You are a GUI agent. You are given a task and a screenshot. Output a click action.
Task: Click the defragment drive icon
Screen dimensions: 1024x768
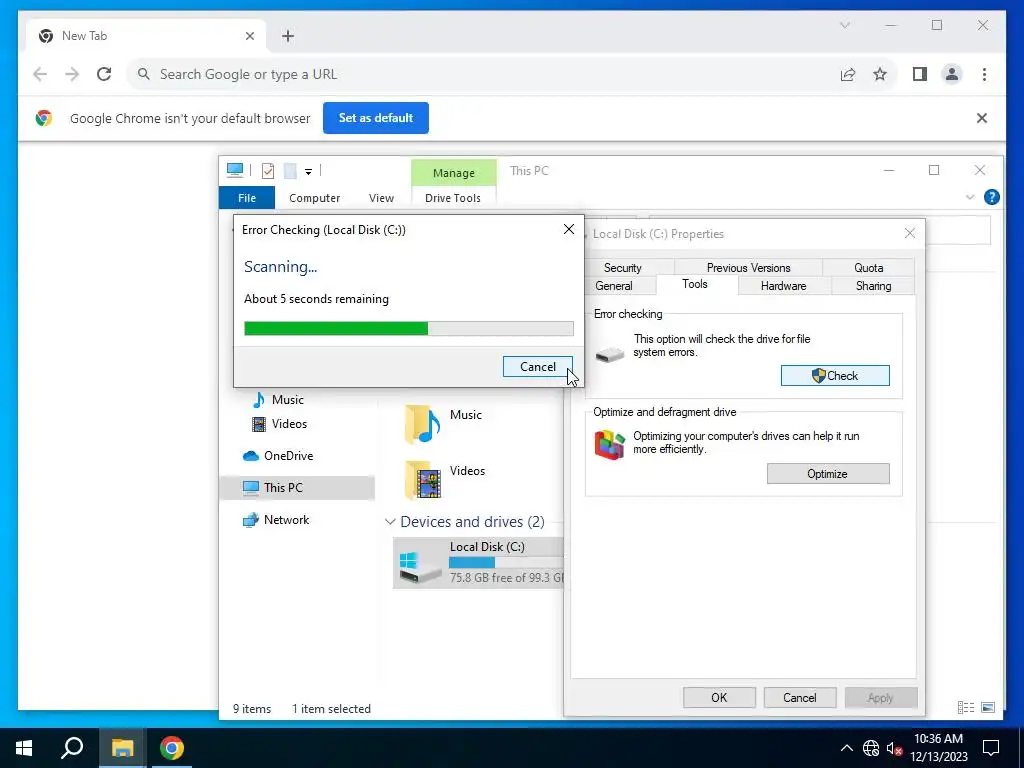click(609, 445)
